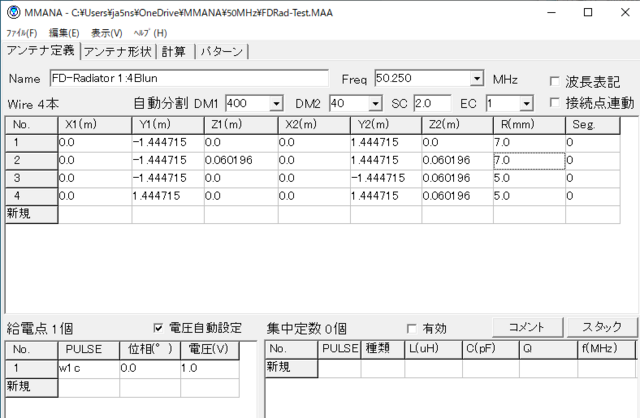The image size is (640, 418).
Task: Enable the 波長表記 checkbox
Action: 554,81
